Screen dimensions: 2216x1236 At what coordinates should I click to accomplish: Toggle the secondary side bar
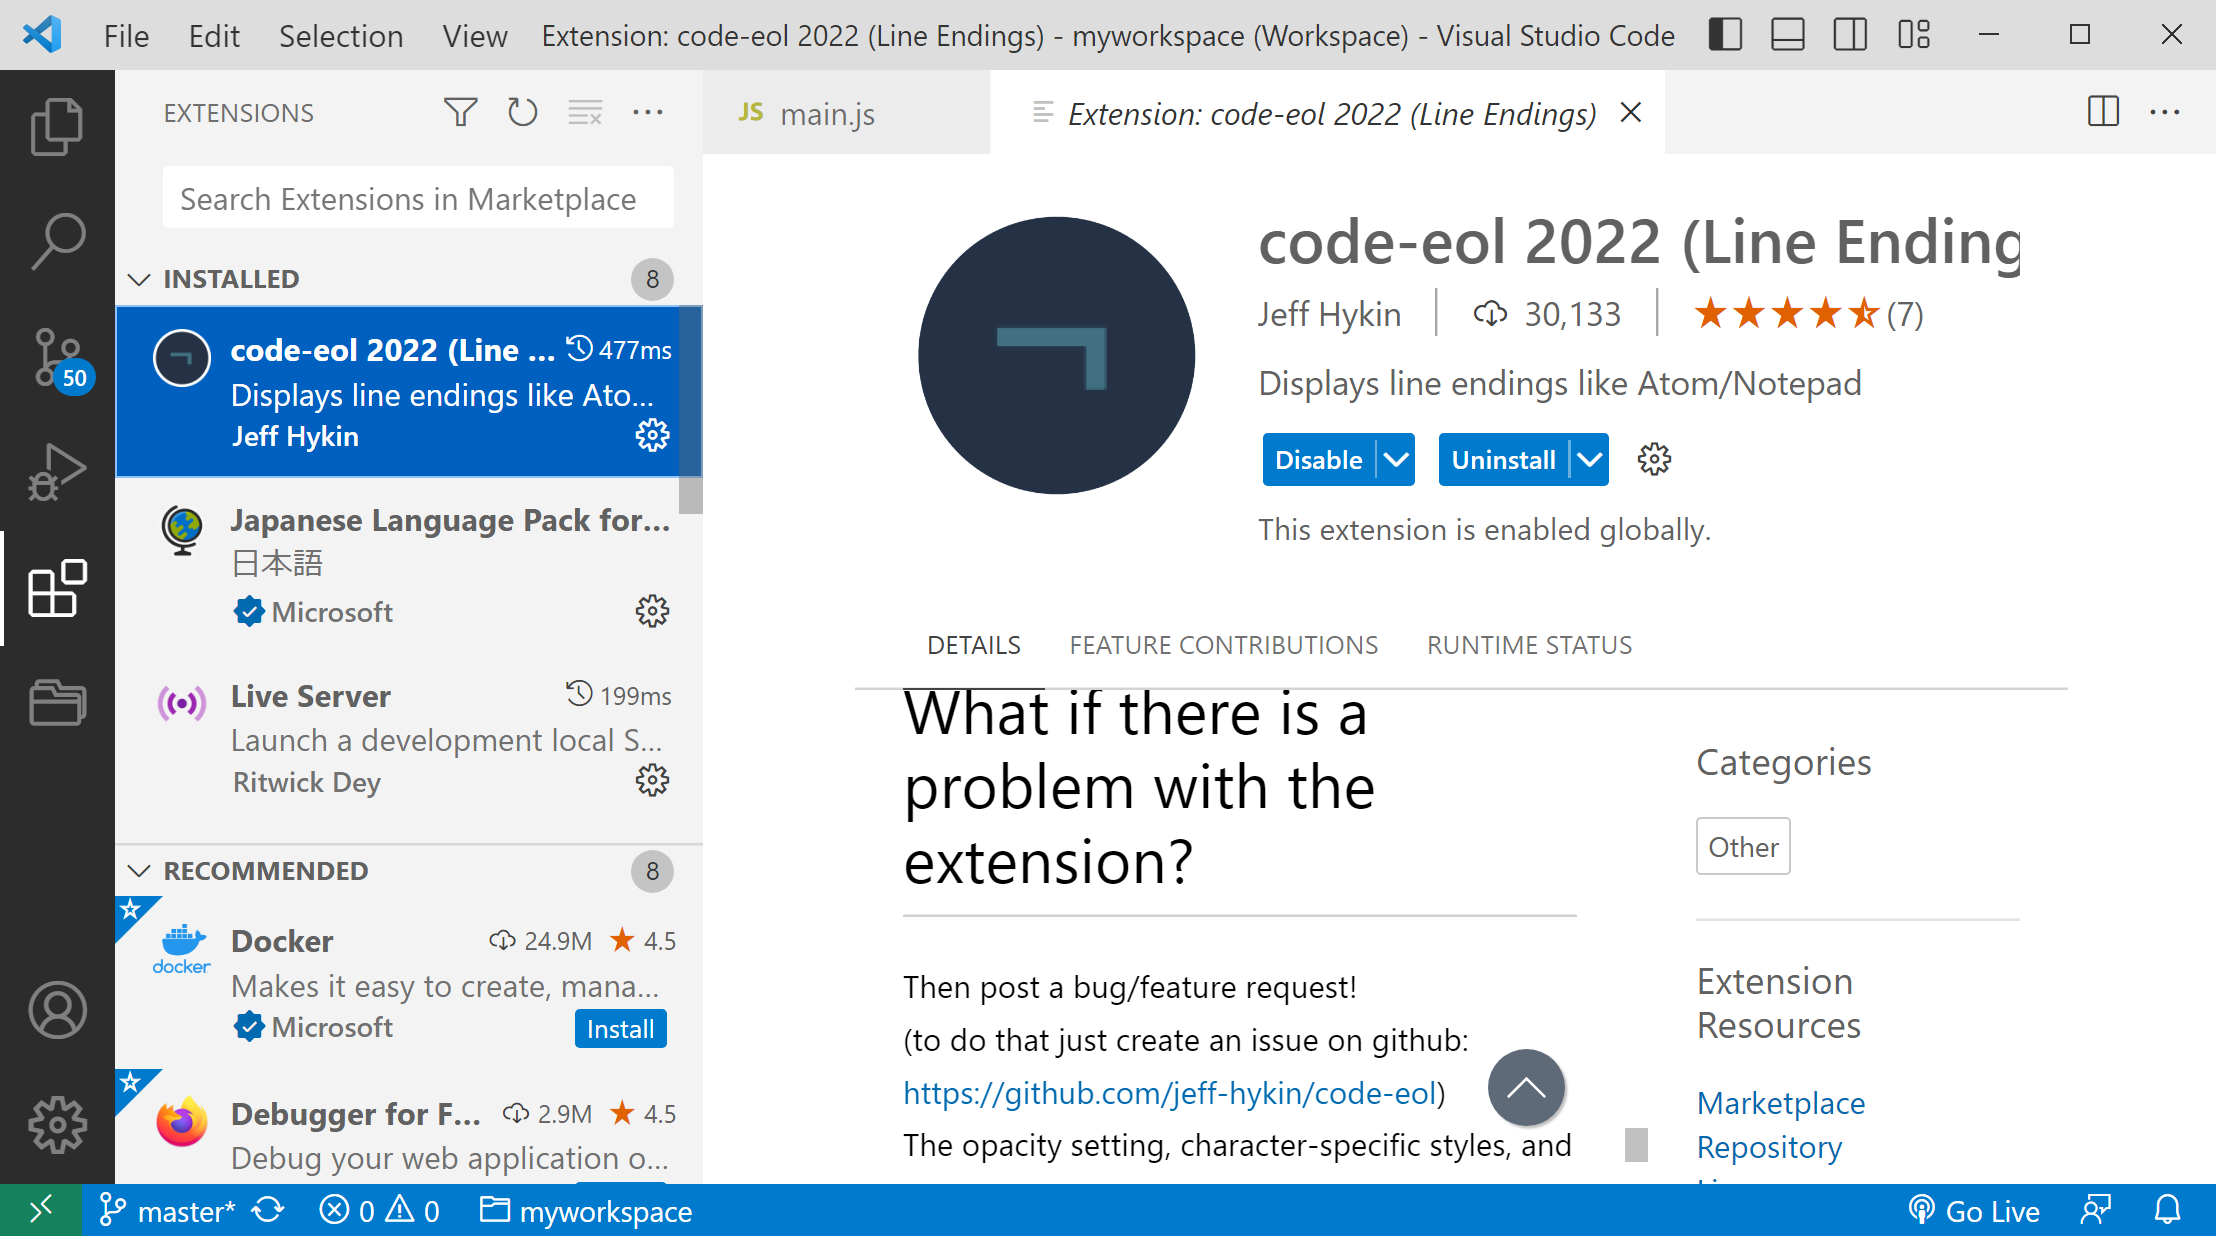click(x=1850, y=35)
